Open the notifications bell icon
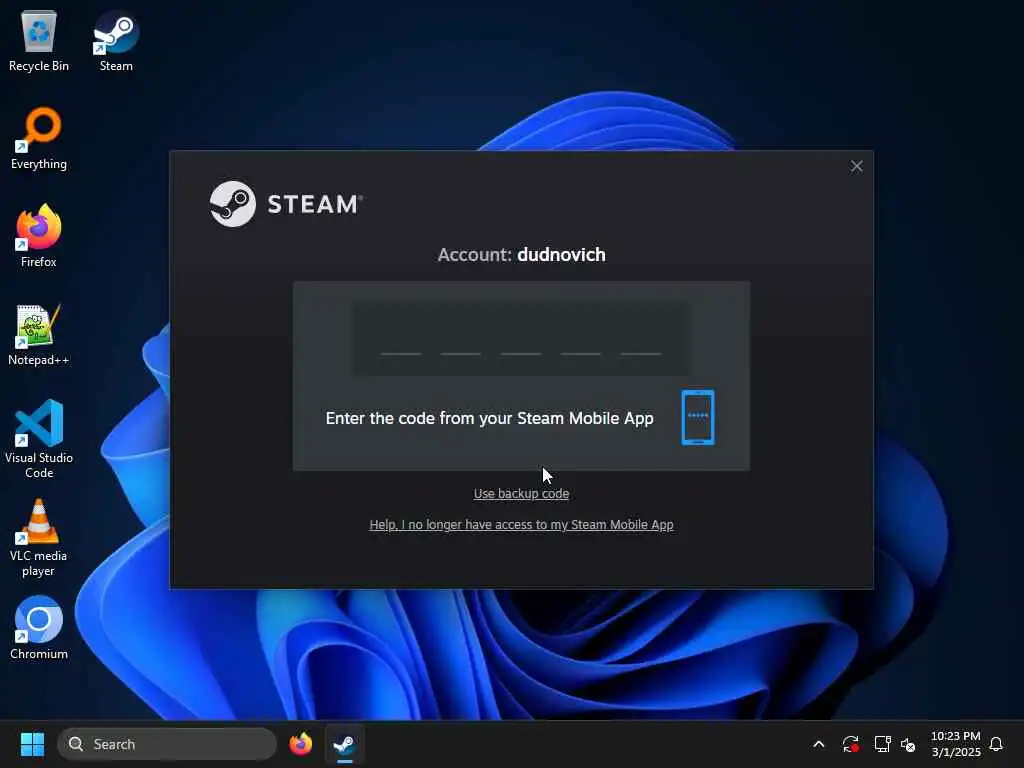1024x768 pixels. (x=996, y=744)
